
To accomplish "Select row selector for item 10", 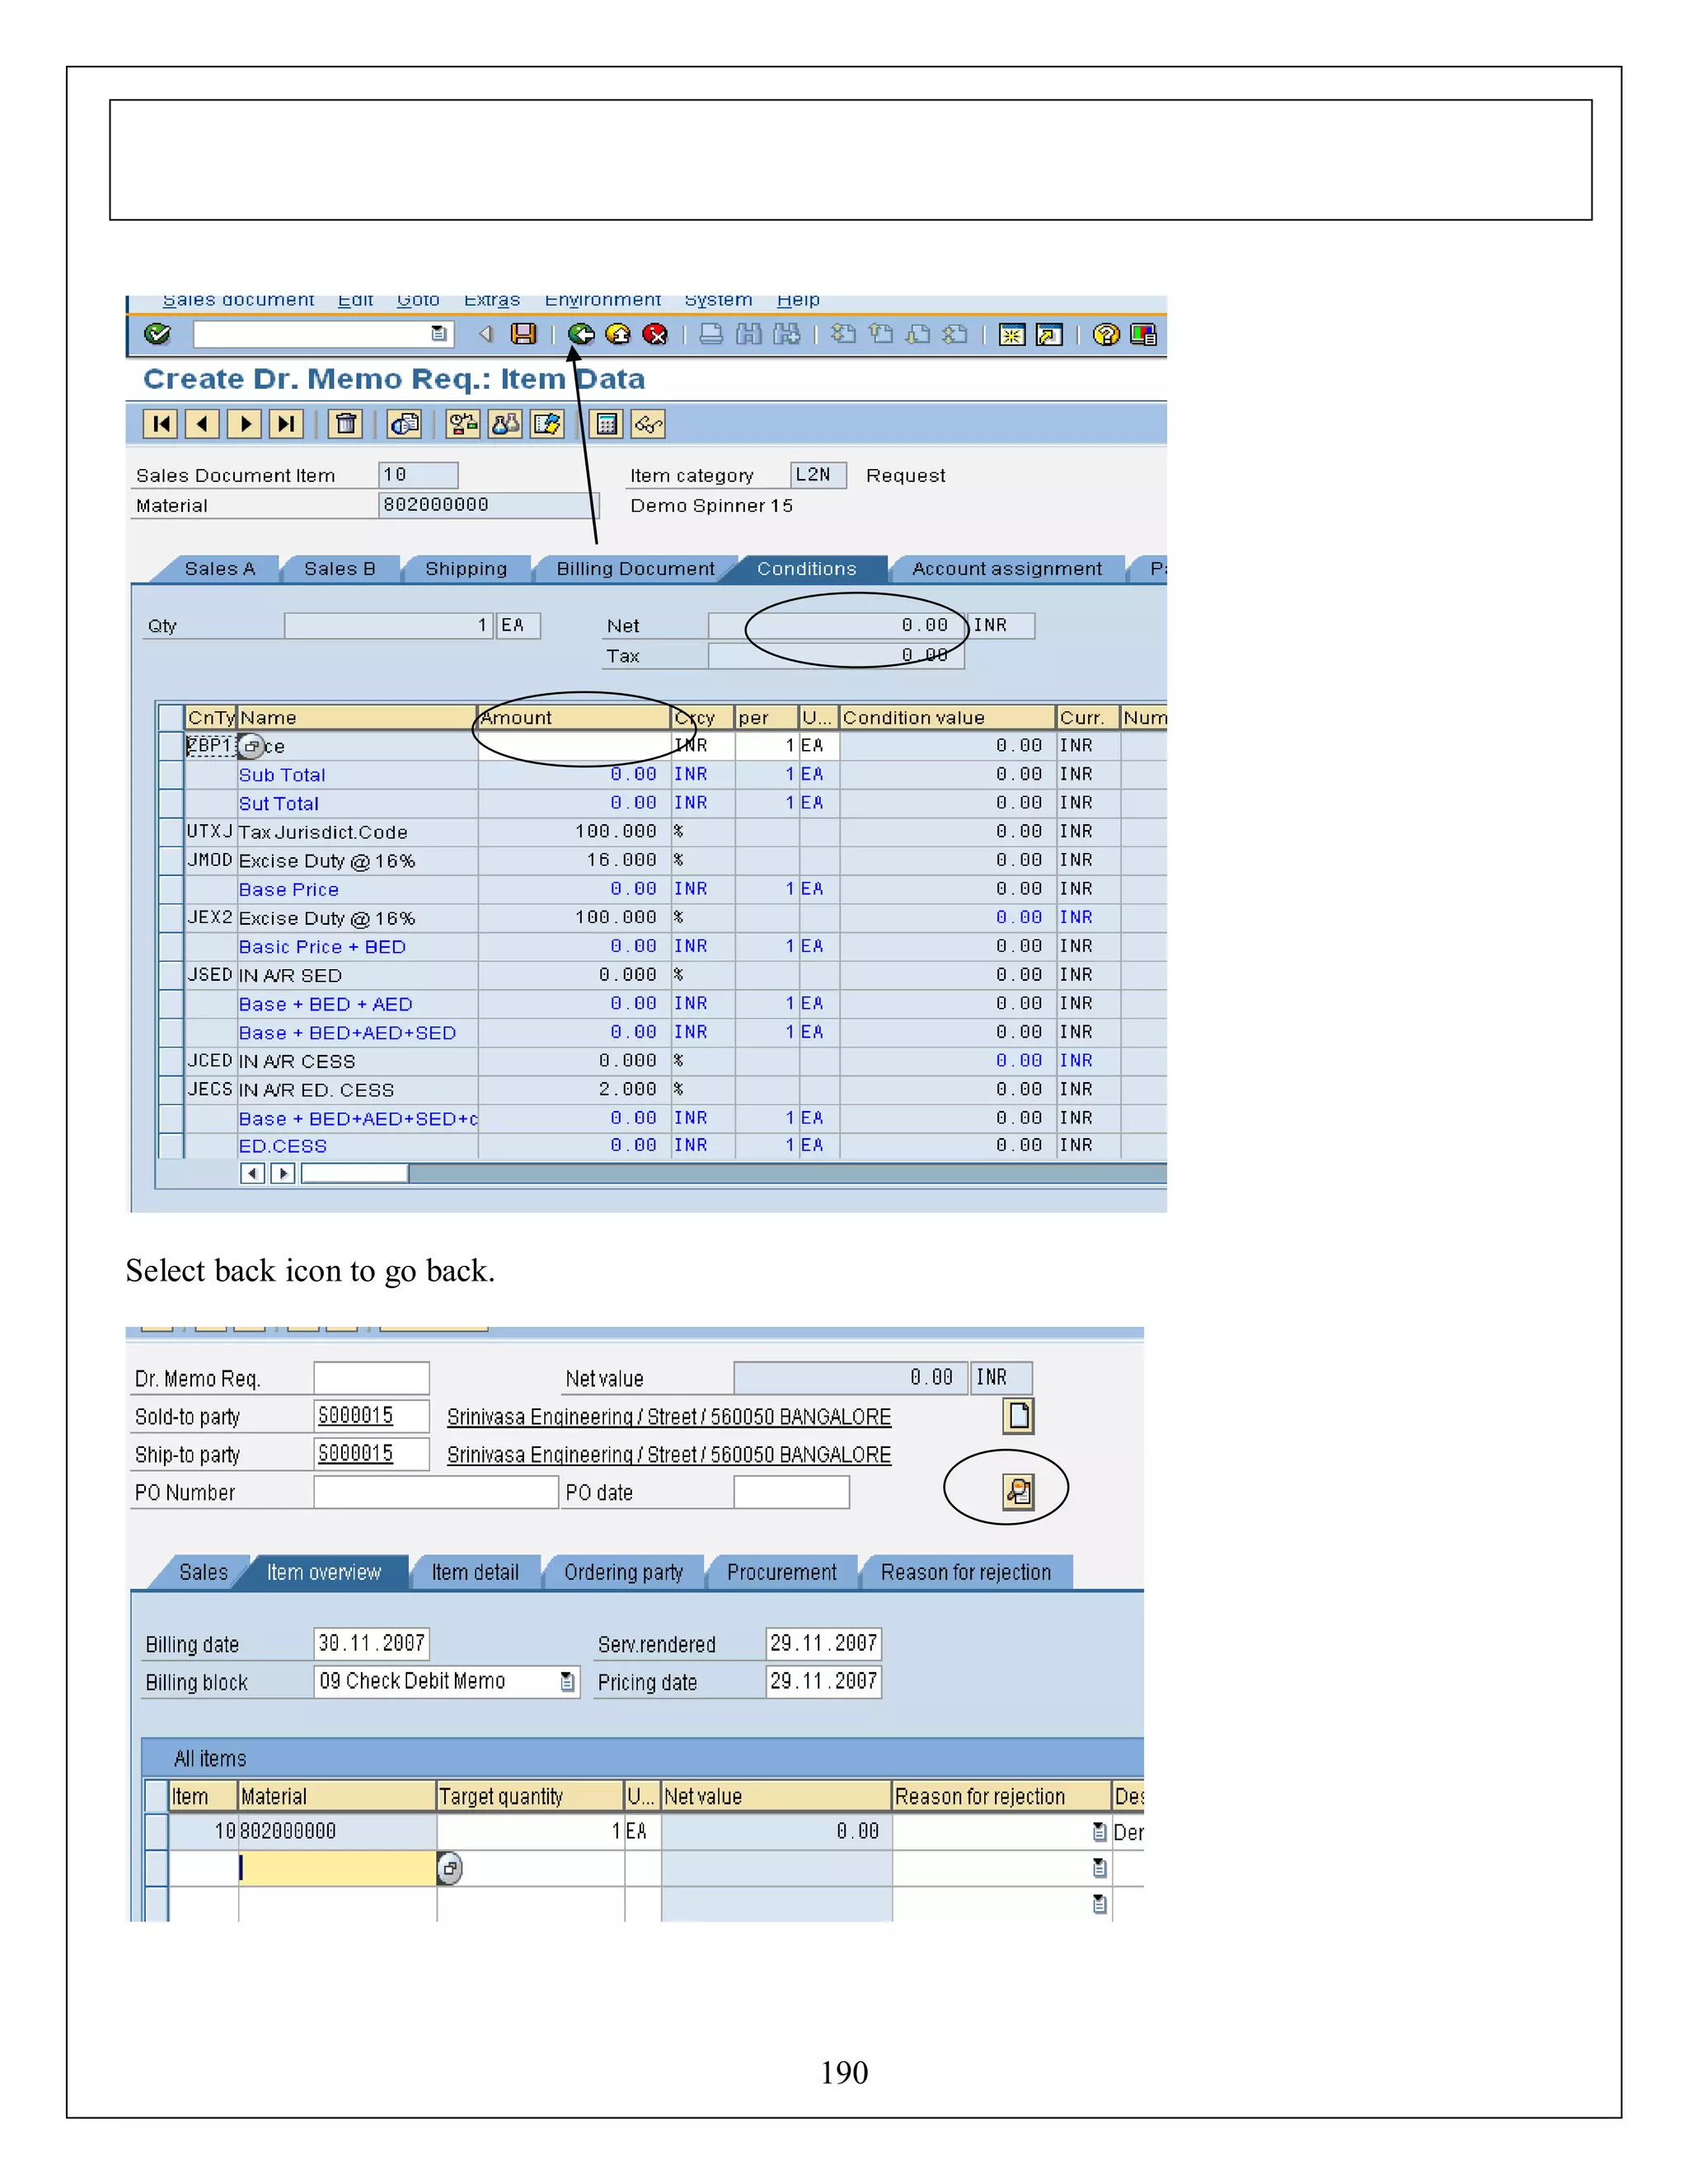I will tap(156, 1832).
